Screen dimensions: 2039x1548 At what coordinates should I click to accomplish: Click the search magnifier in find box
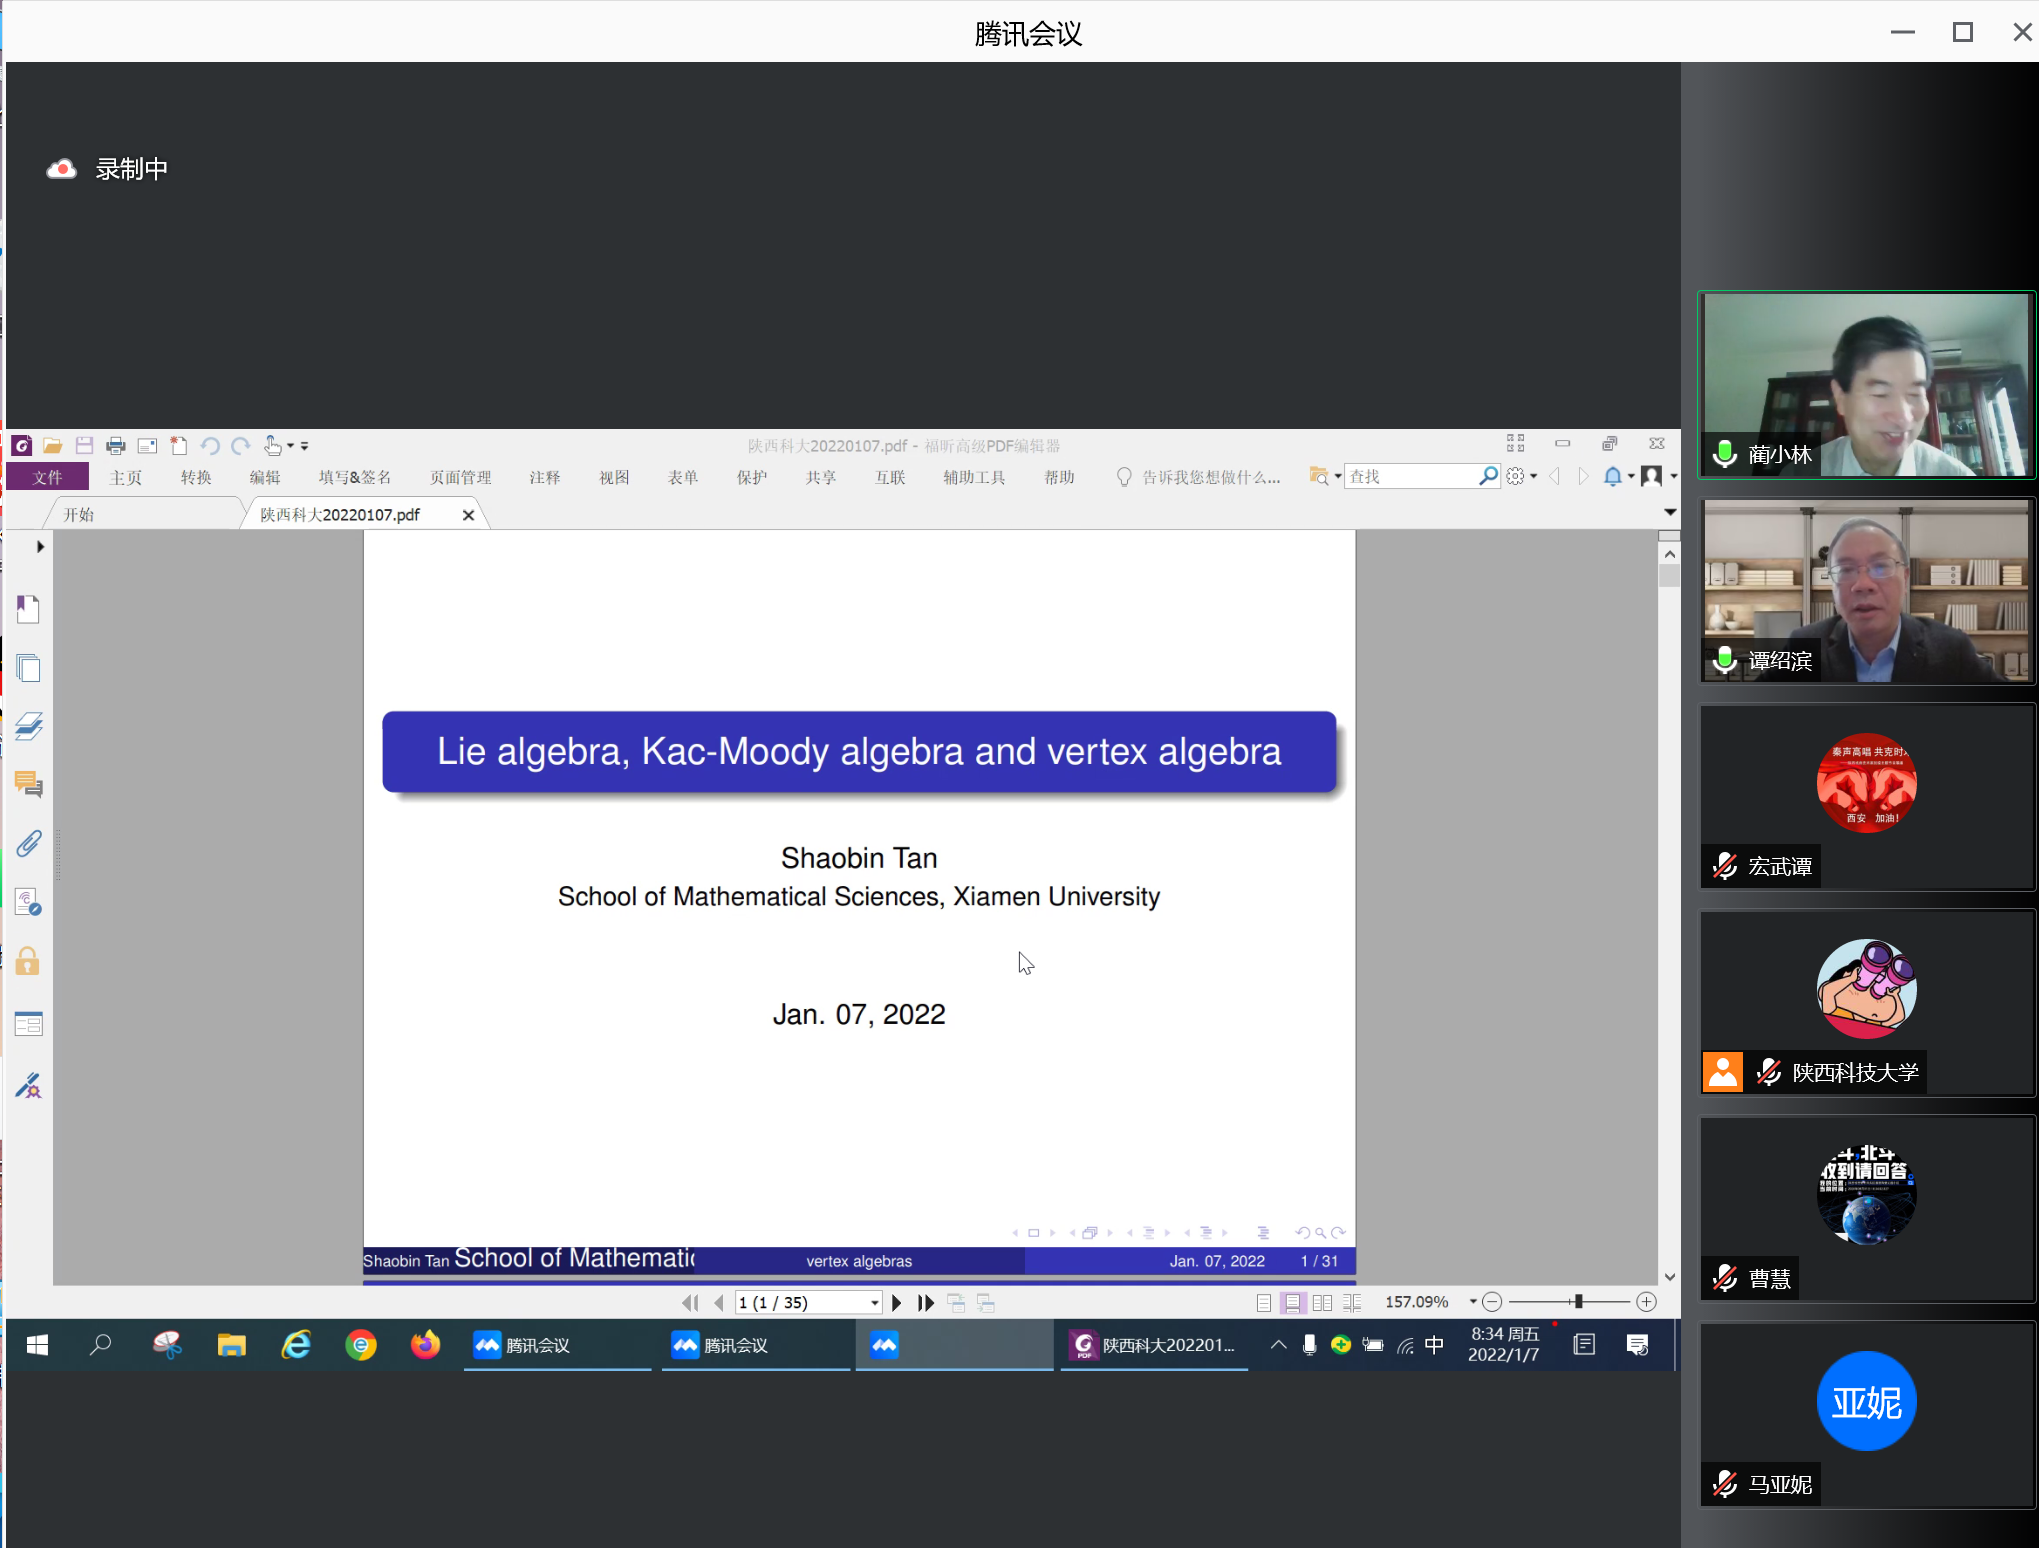[x=1488, y=477]
